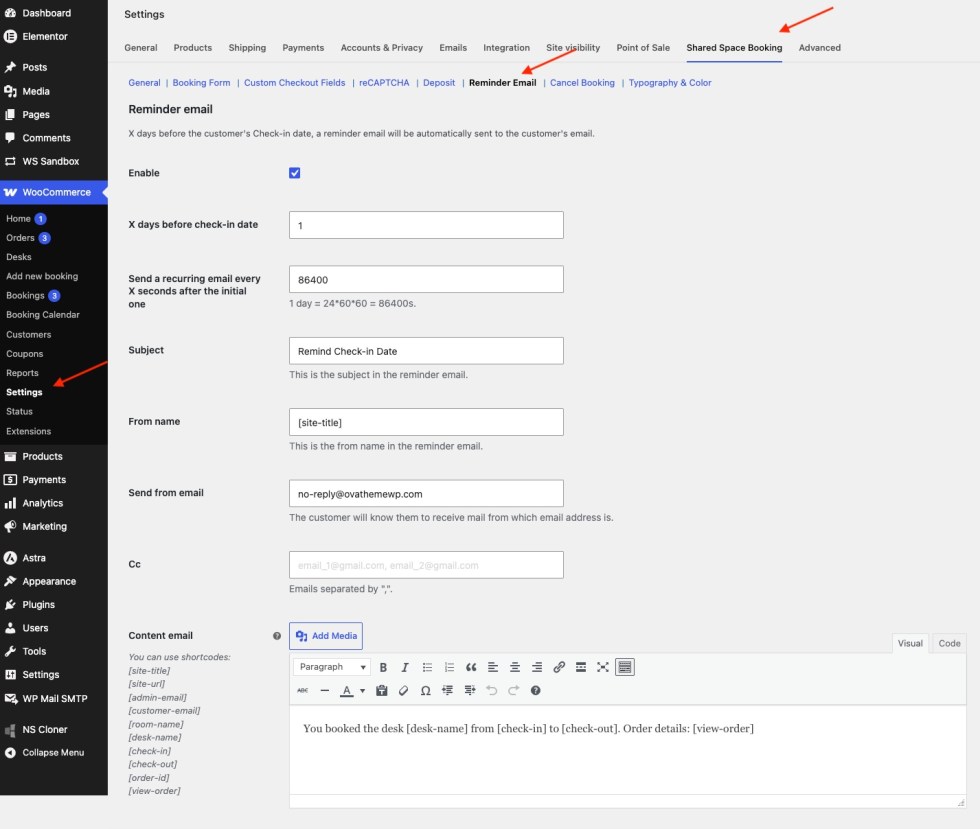The height and width of the screenshot is (829, 980).
Task: Click the recurring email seconds field
Action: pos(426,279)
